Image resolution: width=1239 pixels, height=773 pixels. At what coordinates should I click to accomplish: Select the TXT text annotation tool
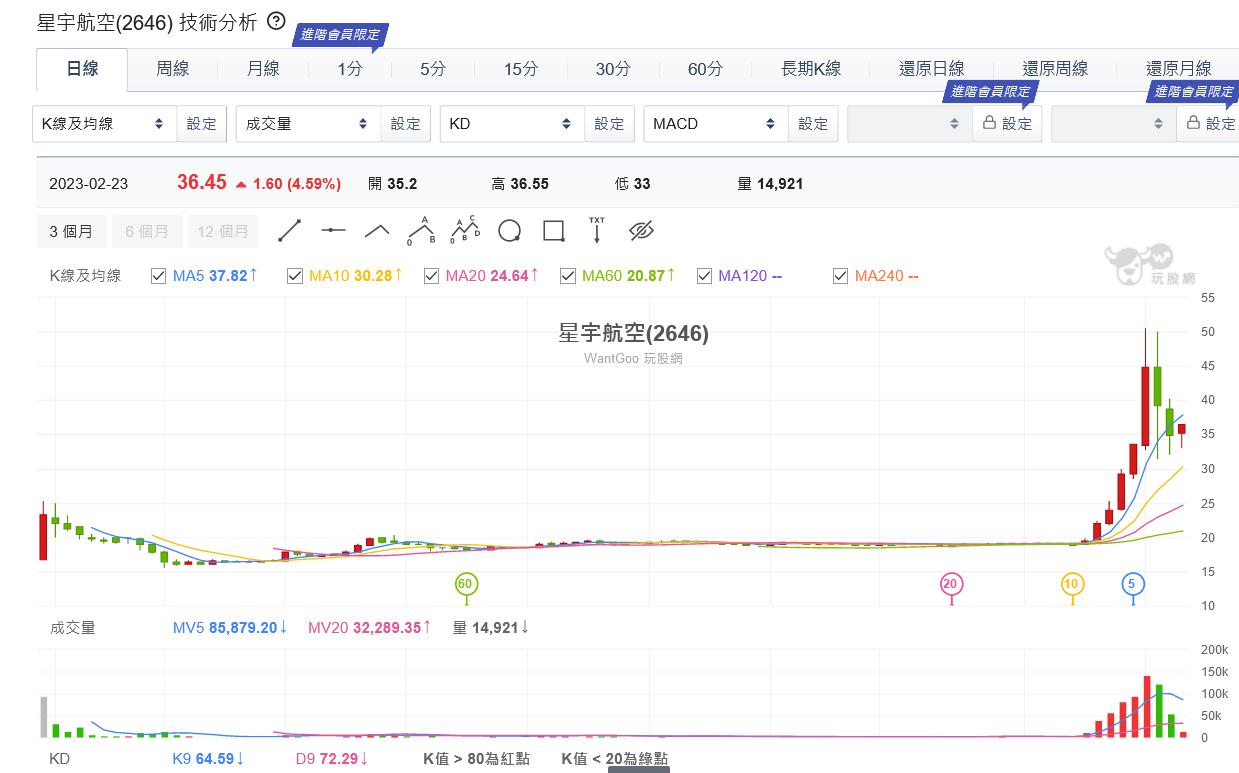click(x=597, y=230)
